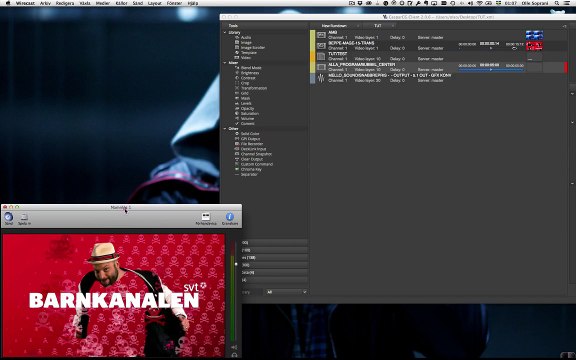This screenshot has width=576, height=360.
Task: Click the Sänd broadcast icon in Wirecast window
Action: tap(8, 218)
